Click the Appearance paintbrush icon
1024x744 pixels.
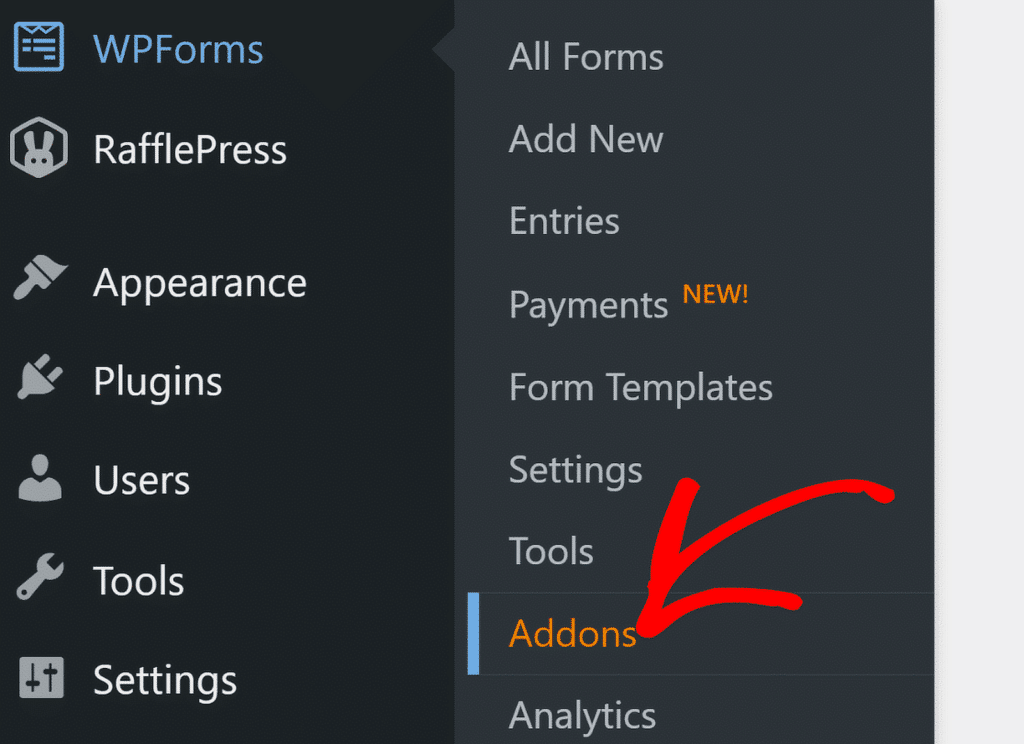pyautogui.click(x=39, y=282)
